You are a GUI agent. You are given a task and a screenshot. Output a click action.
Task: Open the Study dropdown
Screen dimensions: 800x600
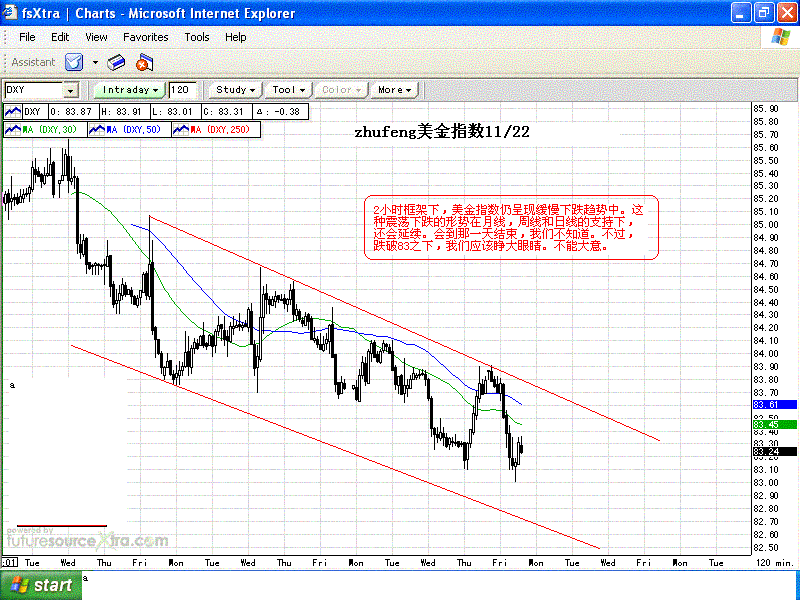pyautogui.click(x=235, y=90)
